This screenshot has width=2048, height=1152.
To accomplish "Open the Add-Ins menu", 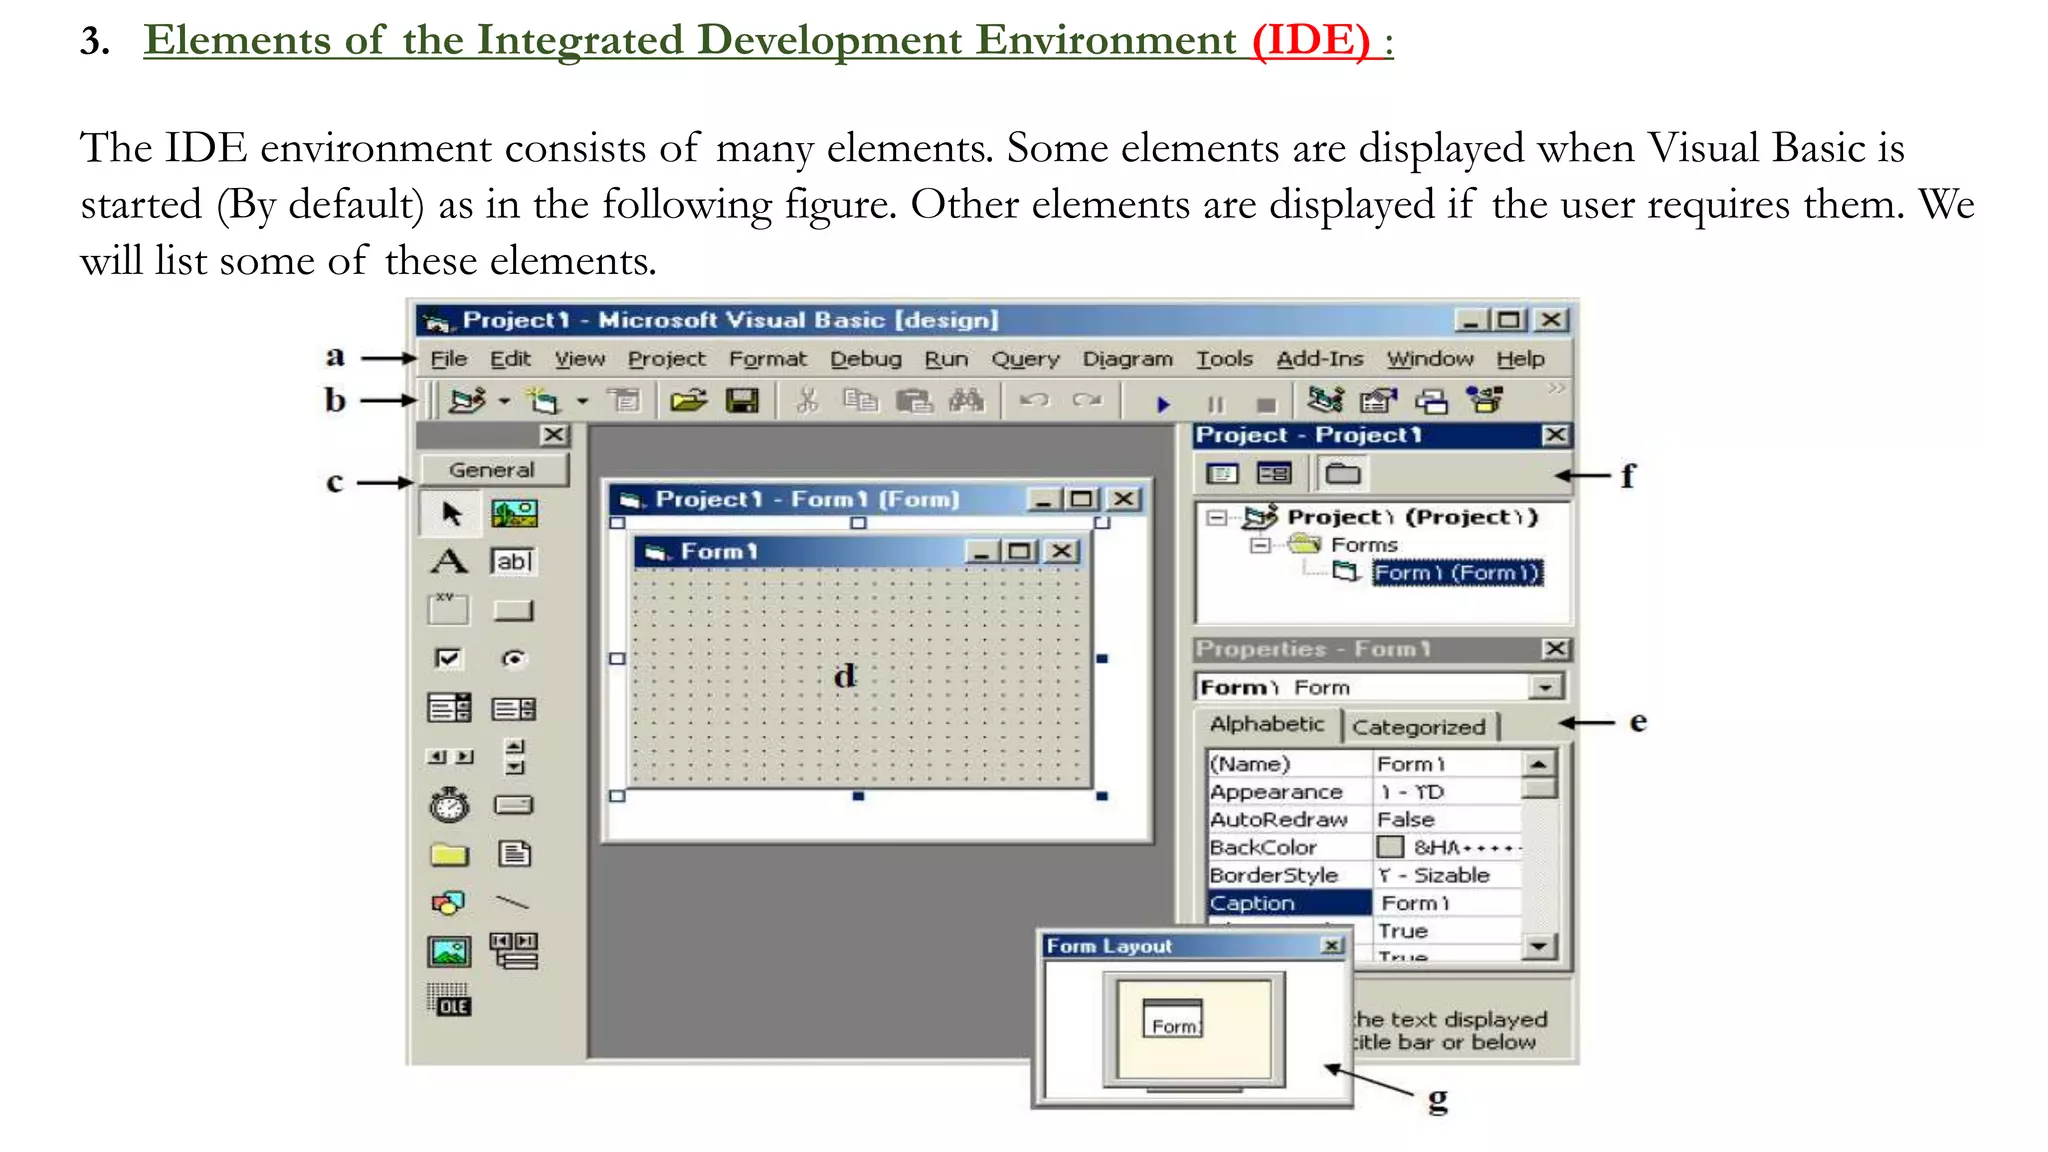I will coord(1320,359).
